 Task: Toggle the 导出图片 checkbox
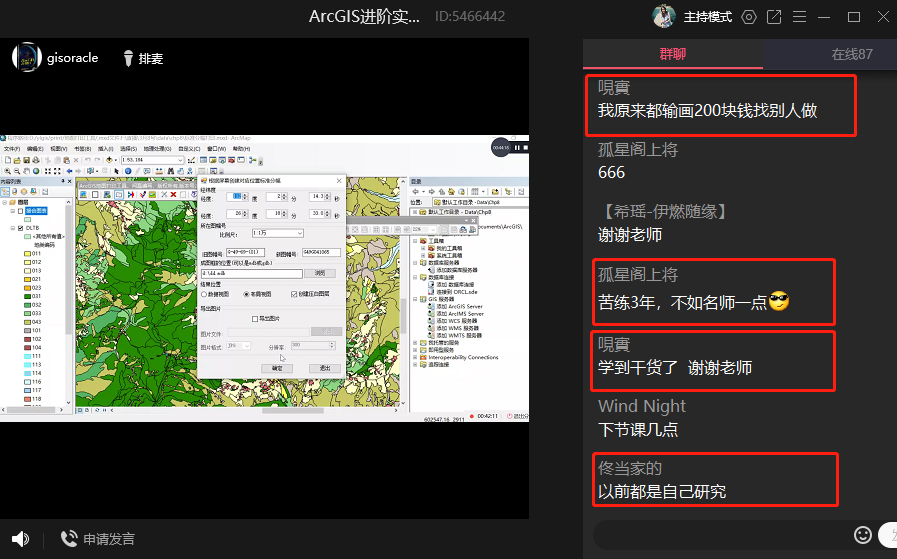click(x=255, y=319)
